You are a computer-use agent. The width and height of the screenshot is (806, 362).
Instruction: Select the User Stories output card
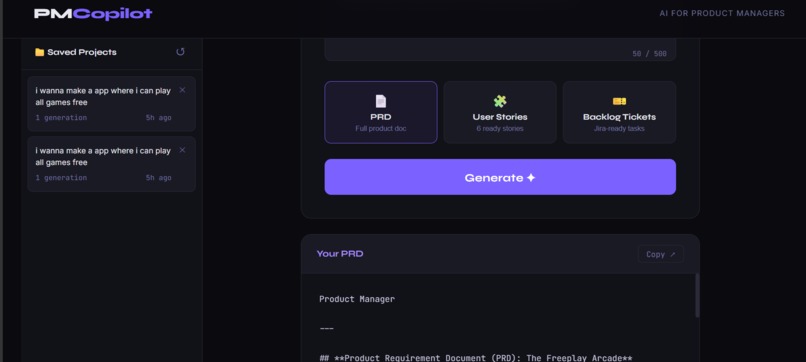500,112
